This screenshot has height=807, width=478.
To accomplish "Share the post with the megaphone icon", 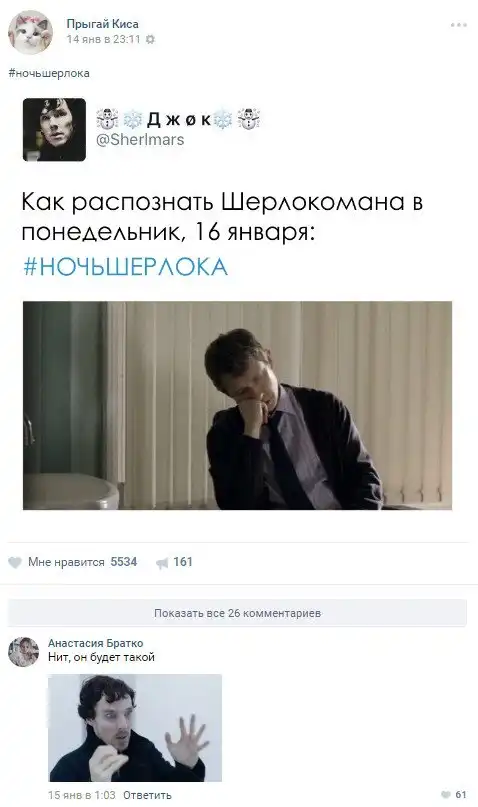I will point(162,563).
